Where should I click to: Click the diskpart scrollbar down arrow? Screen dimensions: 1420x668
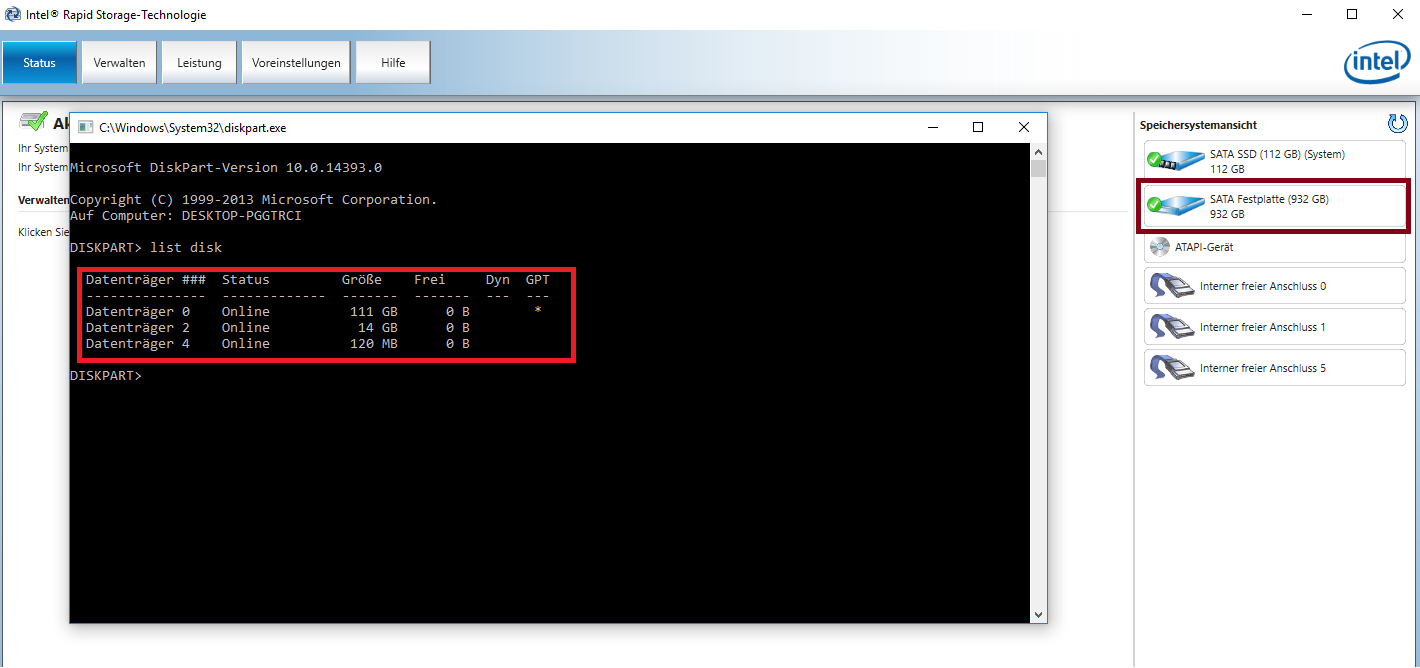tap(1039, 614)
